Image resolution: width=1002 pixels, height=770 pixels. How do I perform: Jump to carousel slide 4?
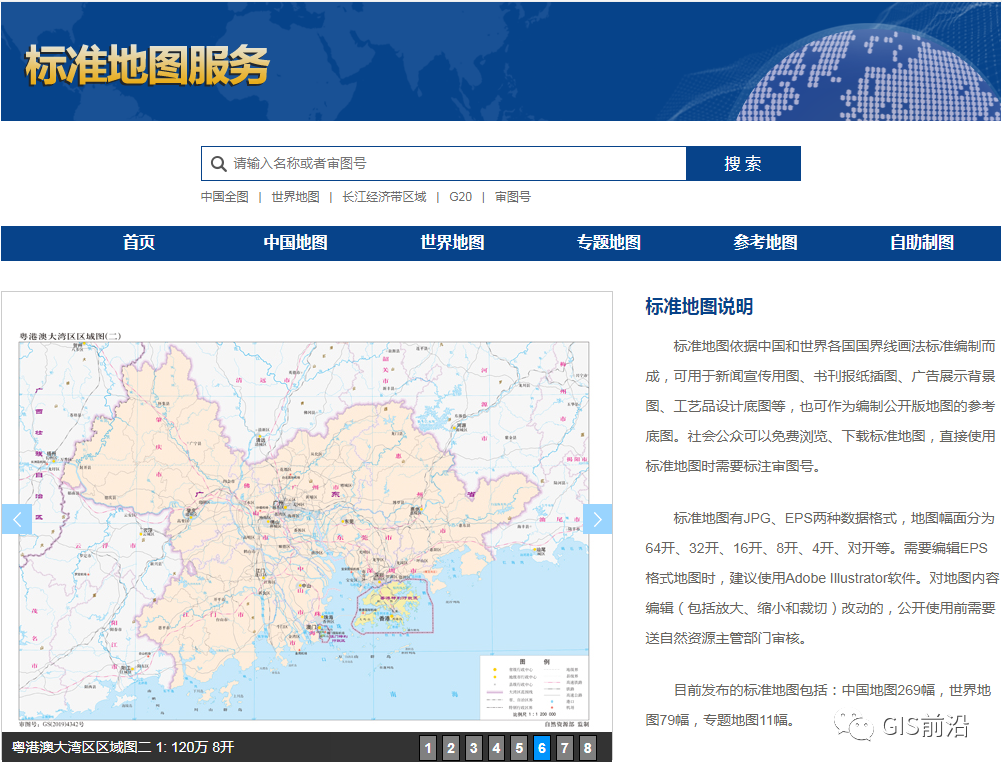coord(497,748)
